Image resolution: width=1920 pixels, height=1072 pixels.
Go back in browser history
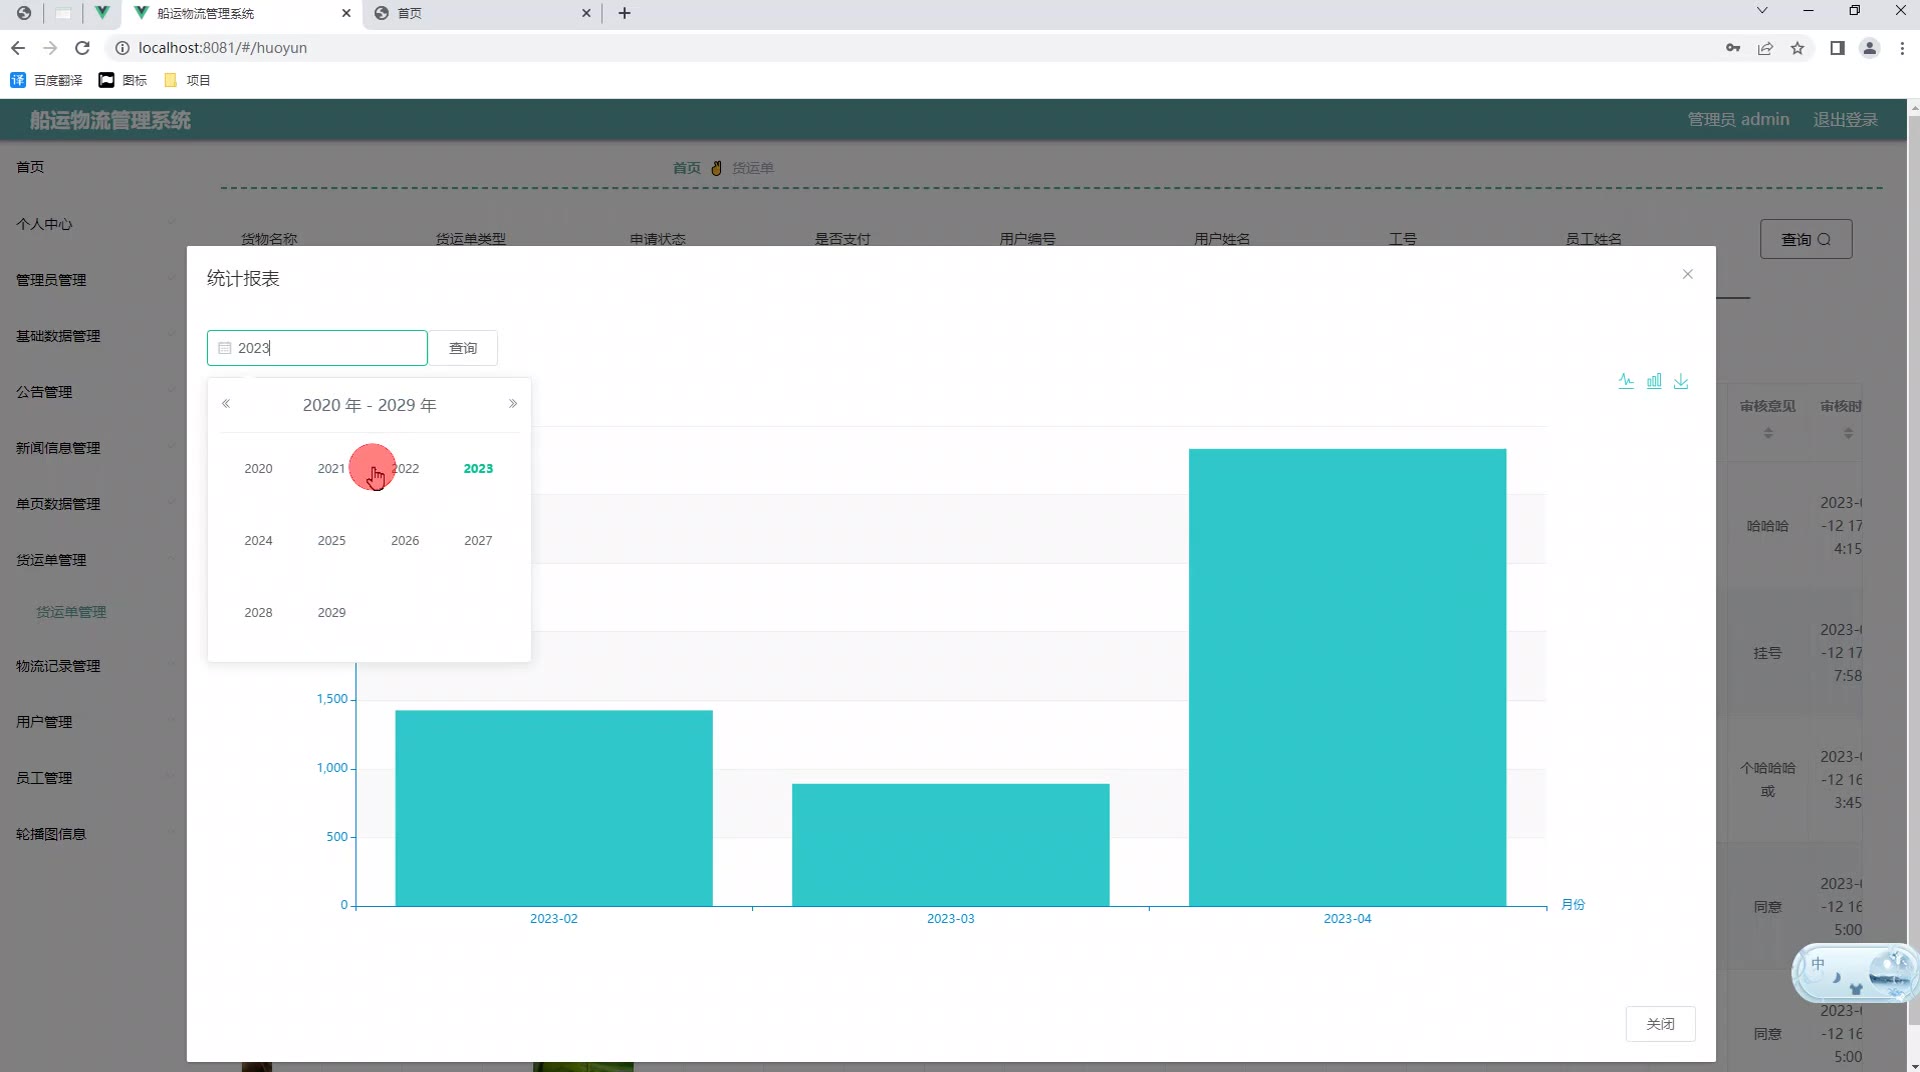[x=18, y=48]
